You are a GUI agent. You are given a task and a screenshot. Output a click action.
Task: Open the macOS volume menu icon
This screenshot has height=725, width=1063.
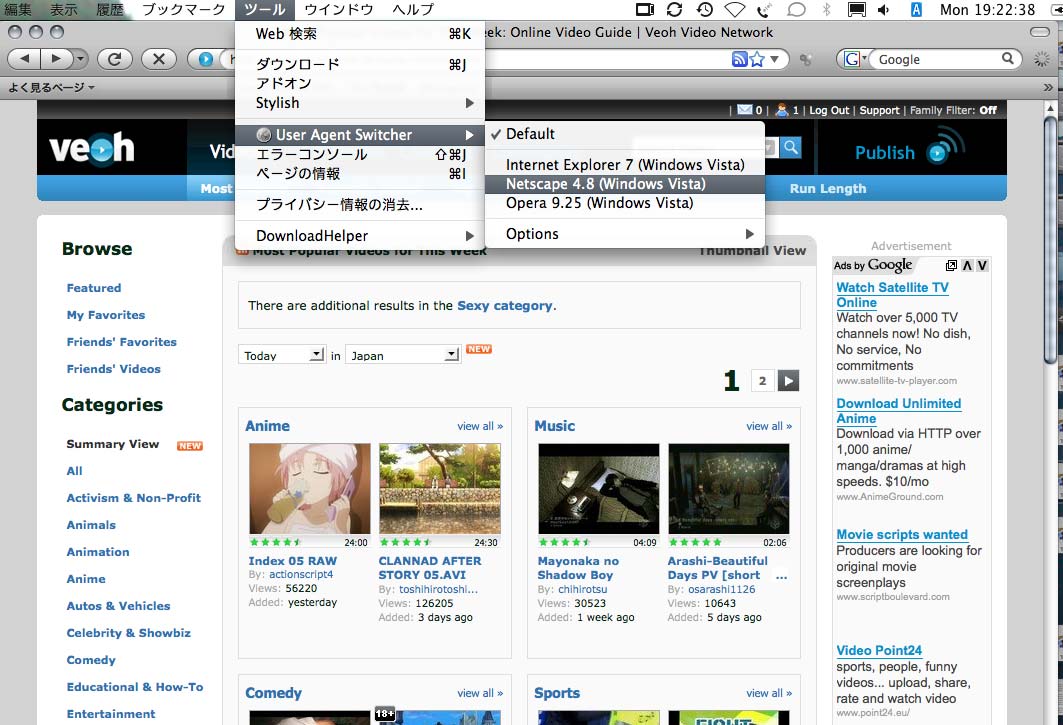point(884,9)
